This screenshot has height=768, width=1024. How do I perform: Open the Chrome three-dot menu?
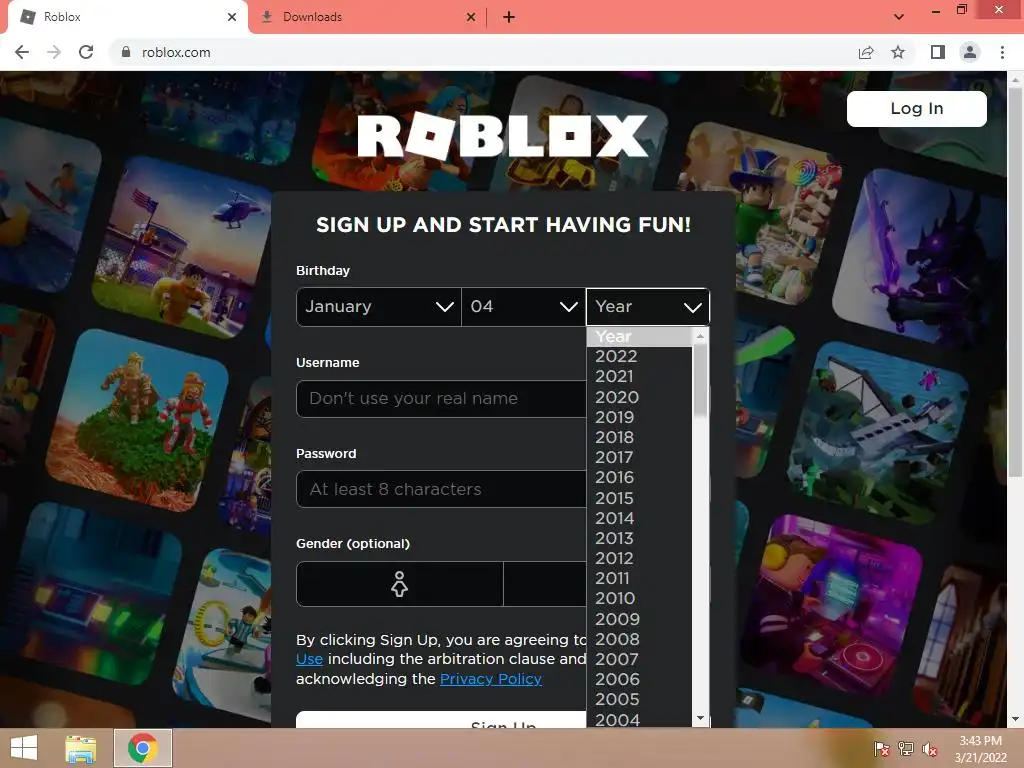[1002, 52]
